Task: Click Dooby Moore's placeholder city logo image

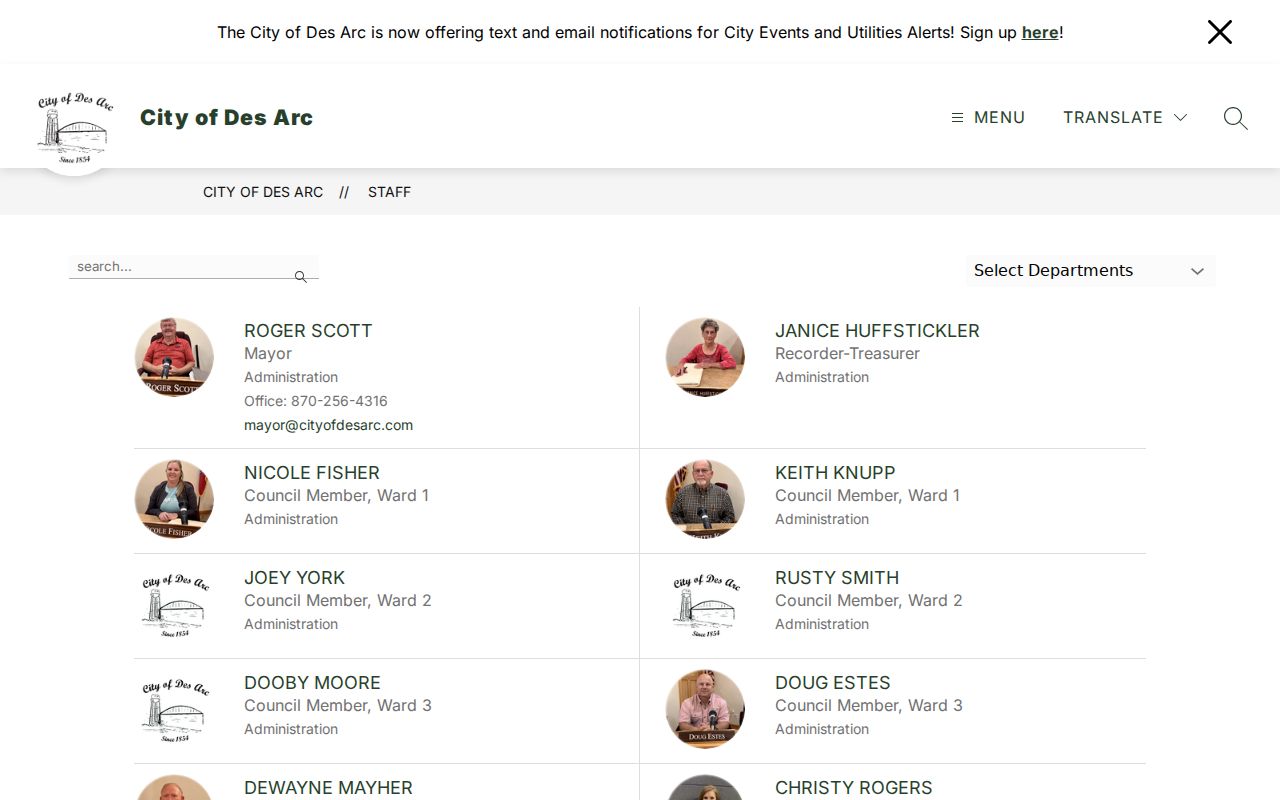Action: [174, 710]
